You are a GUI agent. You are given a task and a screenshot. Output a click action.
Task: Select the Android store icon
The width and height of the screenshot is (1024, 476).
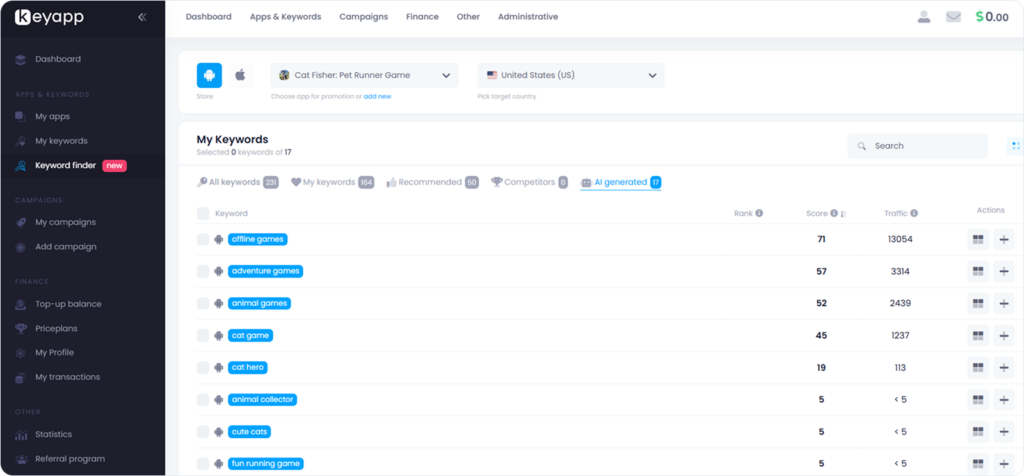[209, 75]
